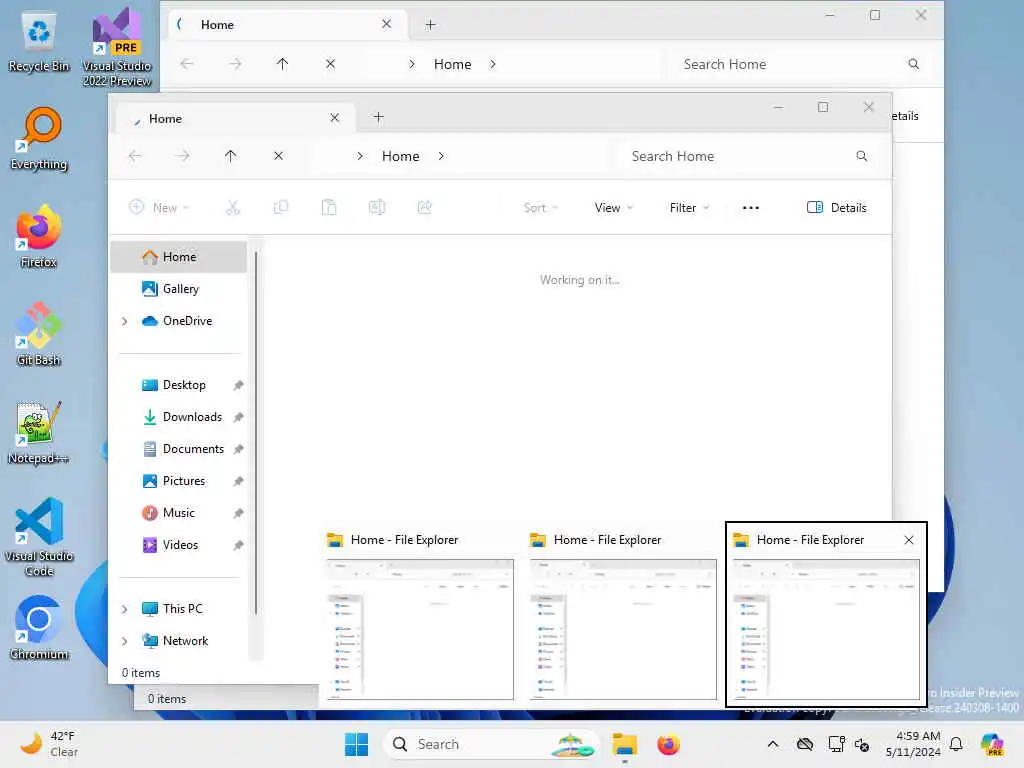Open Recycle Bin desktop icon

coord(39,42)
